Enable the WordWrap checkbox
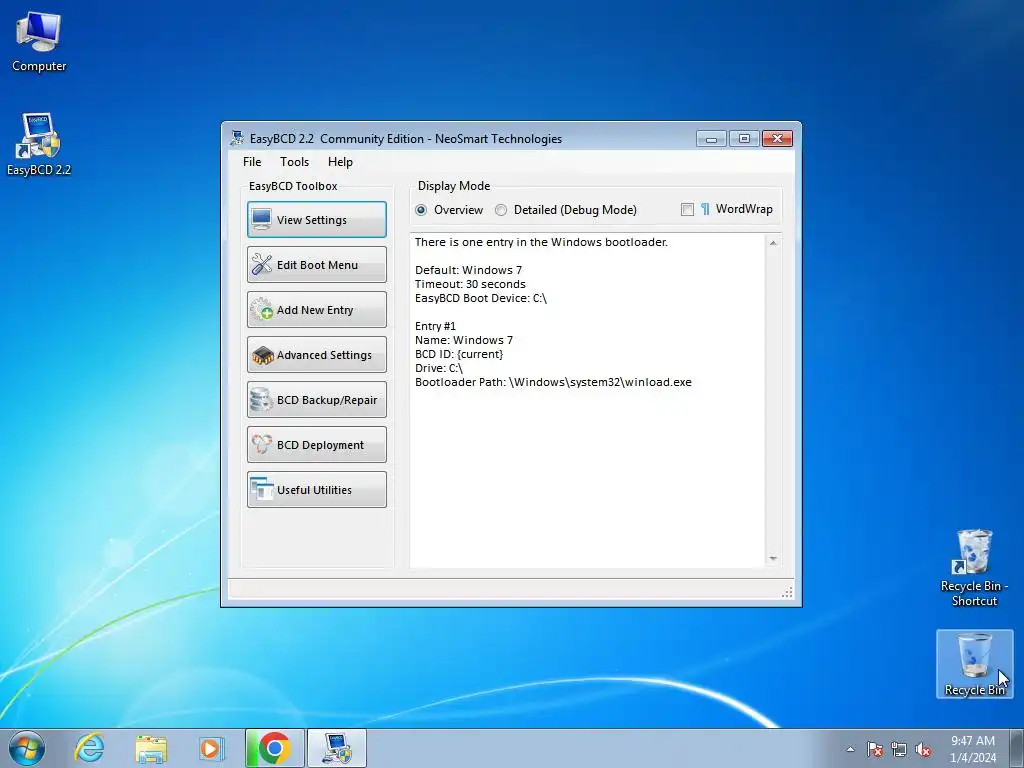This screenshot has width=1024, height=768. (687, 209)
